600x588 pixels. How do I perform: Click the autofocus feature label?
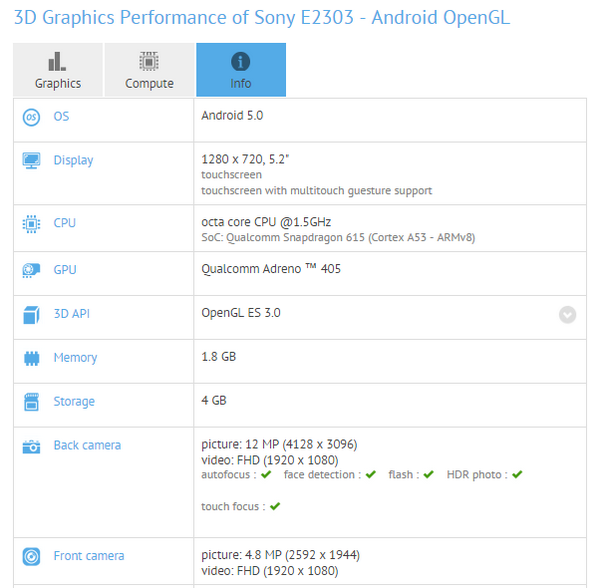click(228, 475)
